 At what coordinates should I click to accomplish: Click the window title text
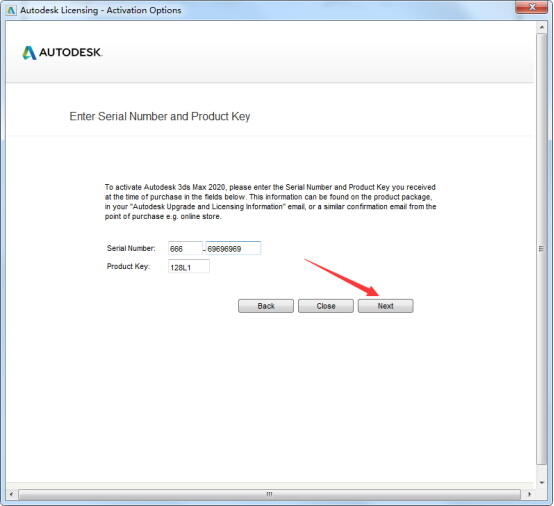point(101,10)
